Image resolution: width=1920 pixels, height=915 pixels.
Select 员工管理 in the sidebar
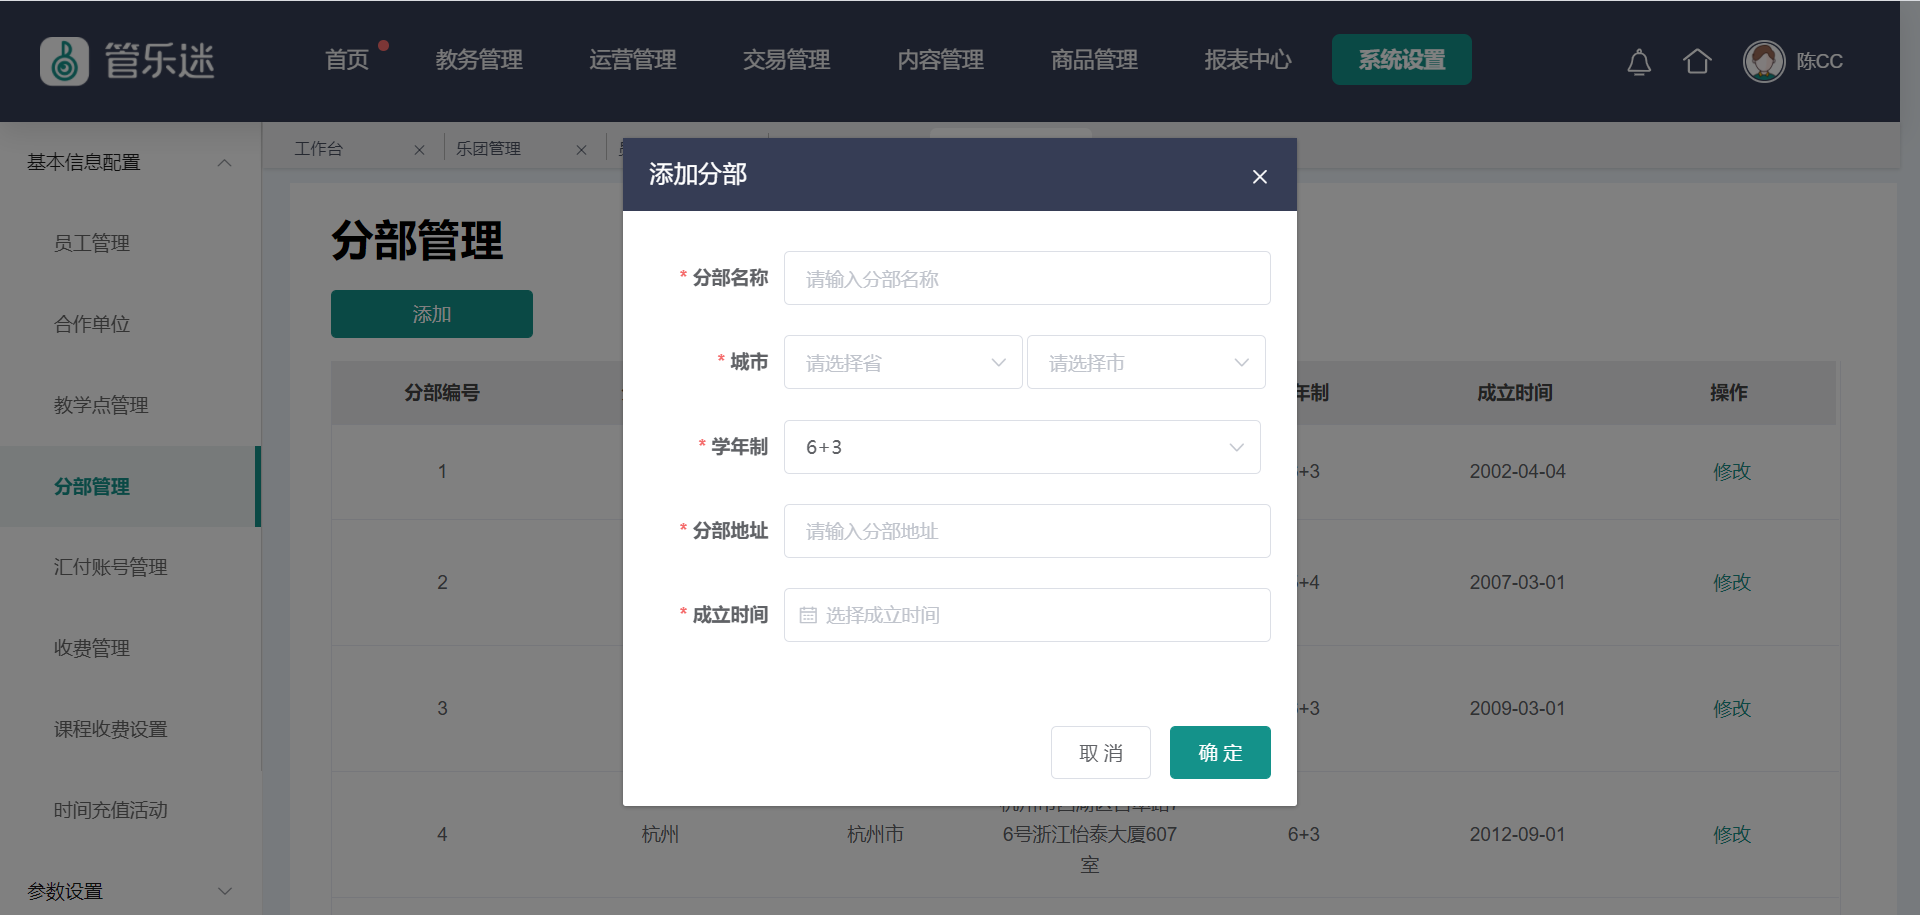pyautogui.click(x=92, y=243)
